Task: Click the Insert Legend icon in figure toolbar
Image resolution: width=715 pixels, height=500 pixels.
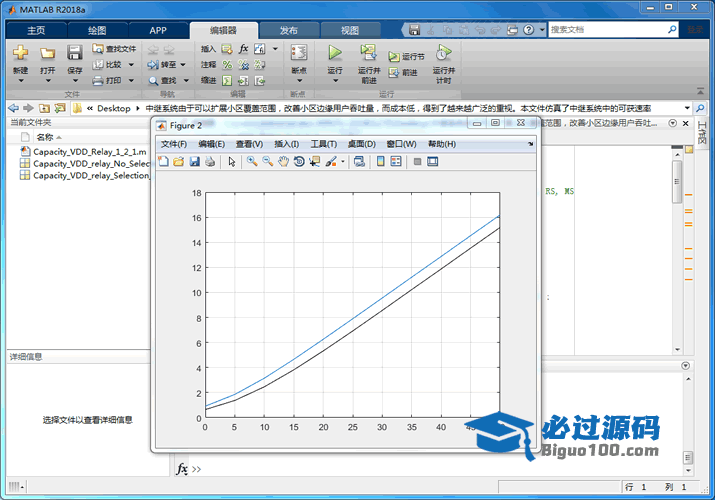Action: [x=396, y=161]
